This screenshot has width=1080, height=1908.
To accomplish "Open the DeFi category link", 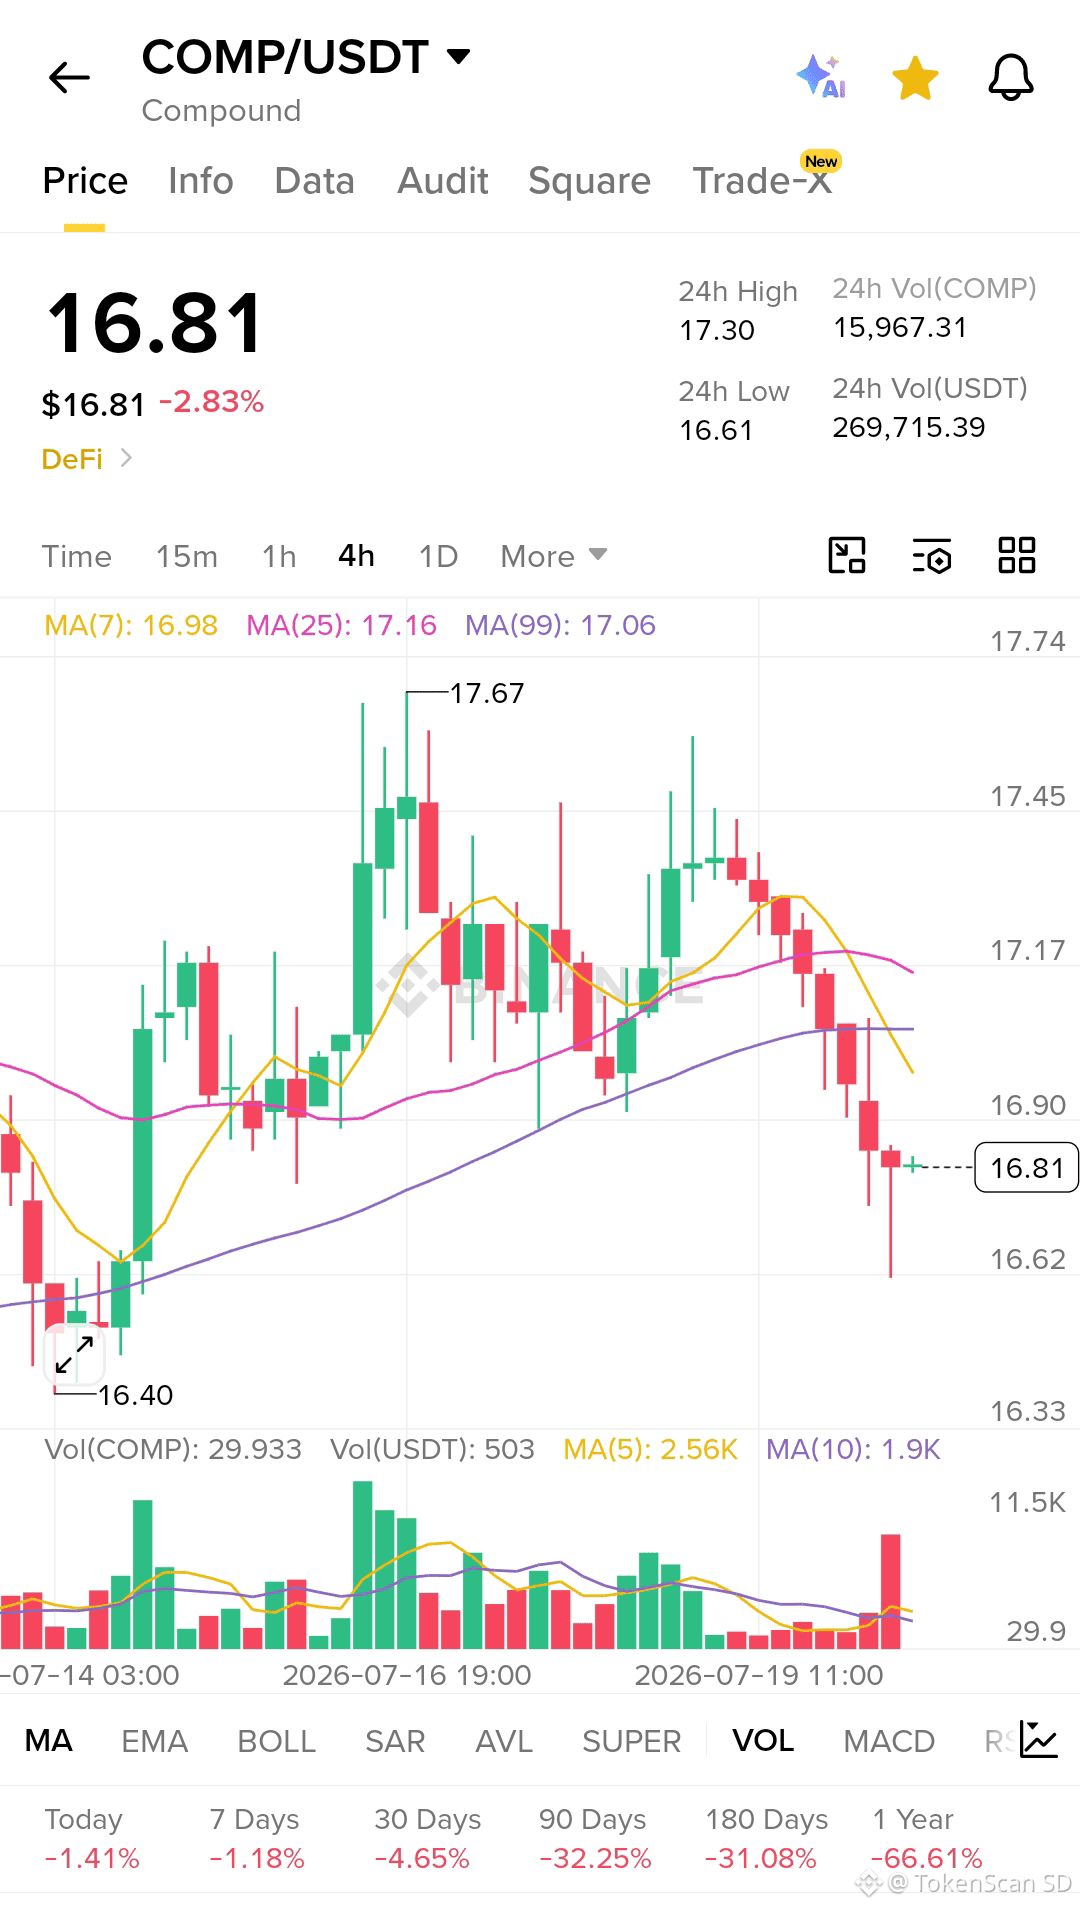I will tap(87, 459).
